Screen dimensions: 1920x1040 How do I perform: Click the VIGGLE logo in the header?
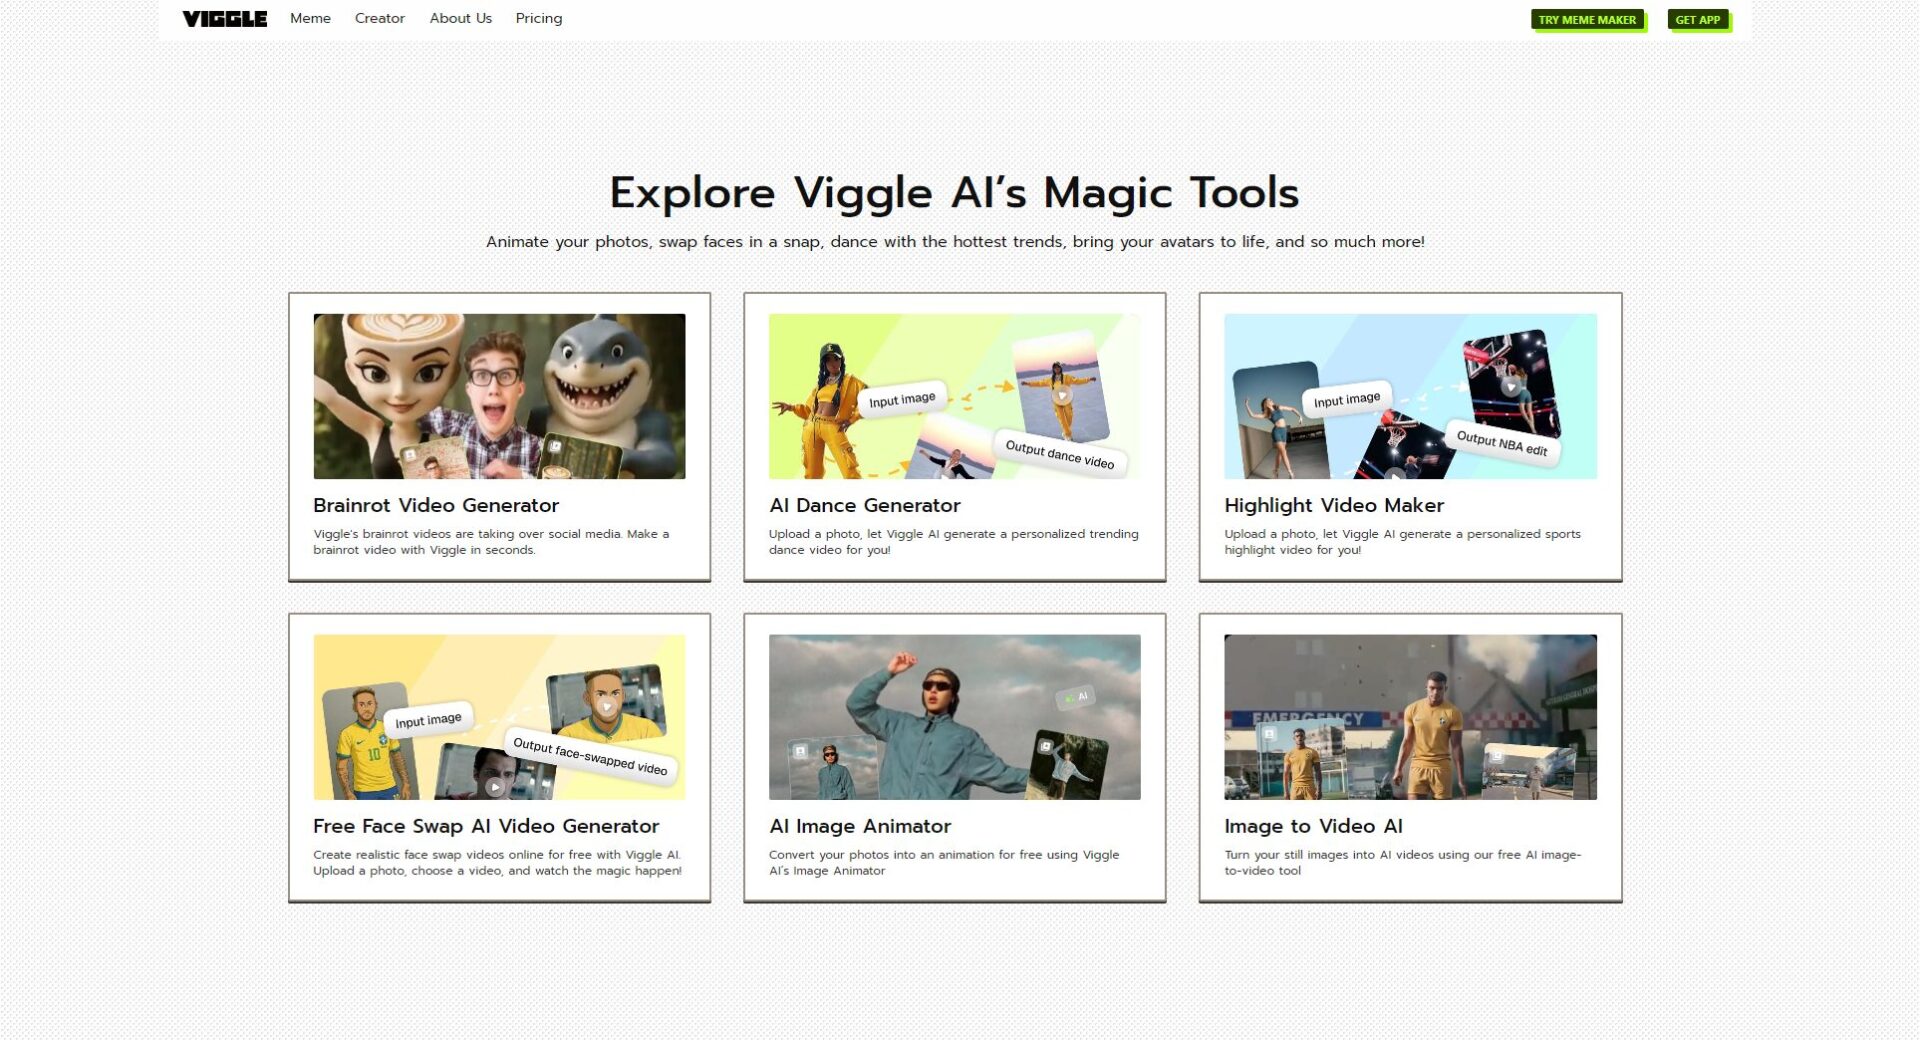click(x=224, y=19)
